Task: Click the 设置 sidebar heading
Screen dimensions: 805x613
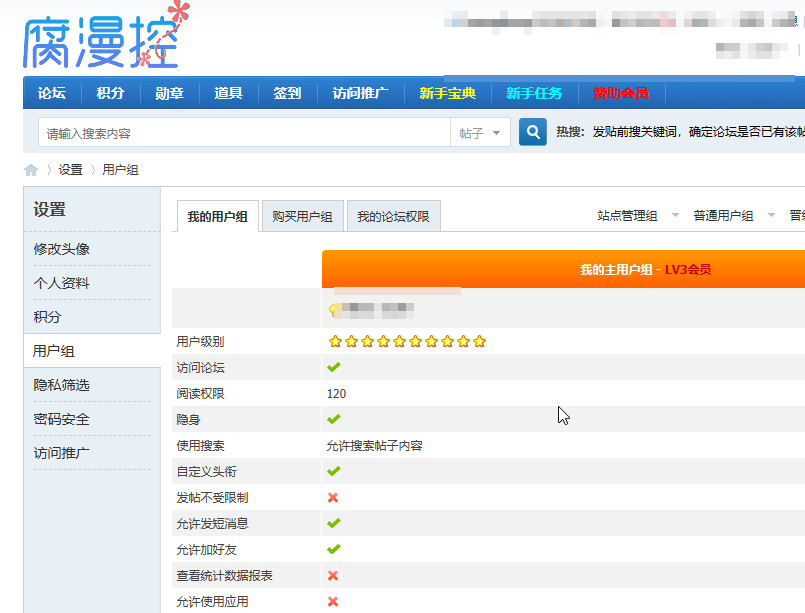Action: [49, 209]
